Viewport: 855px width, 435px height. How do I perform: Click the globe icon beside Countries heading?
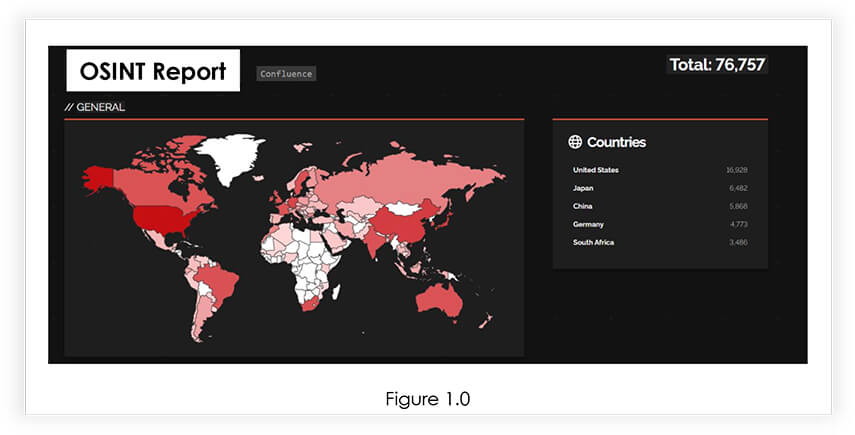tap(575, 142)
